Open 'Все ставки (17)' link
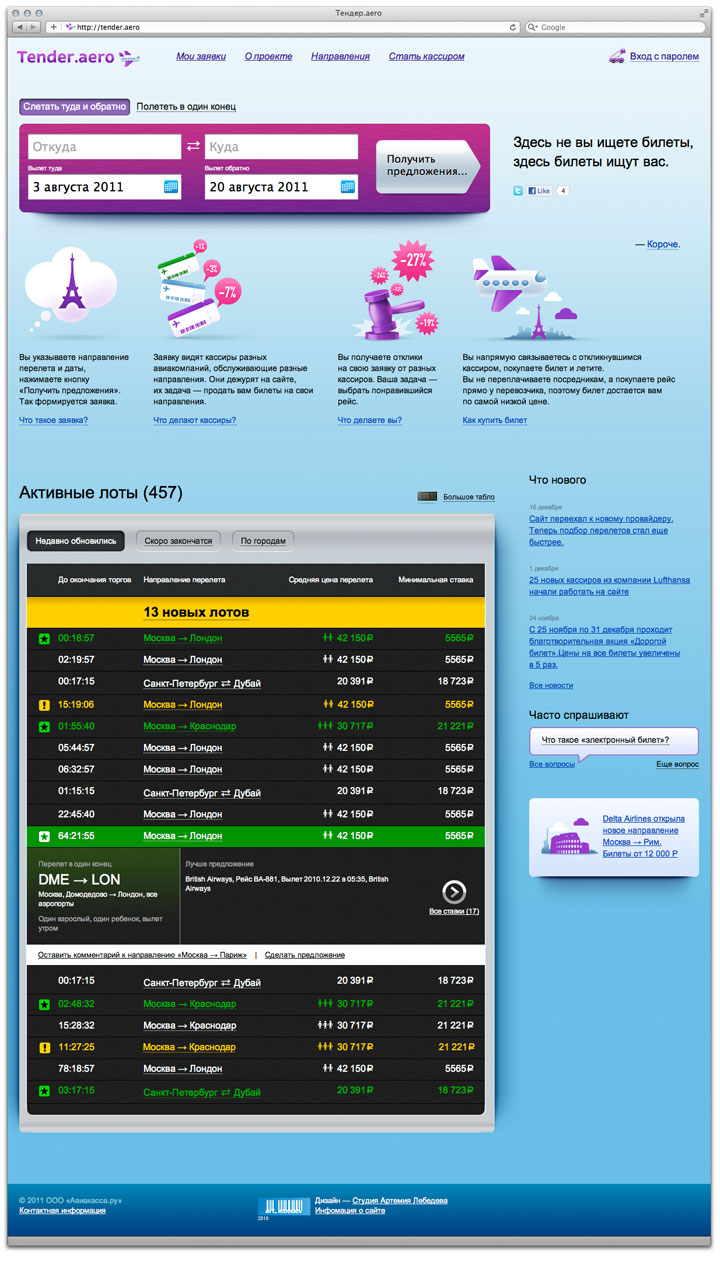Image resolution: width=720 pixels, height=1262 pixels. click(453, 911)
